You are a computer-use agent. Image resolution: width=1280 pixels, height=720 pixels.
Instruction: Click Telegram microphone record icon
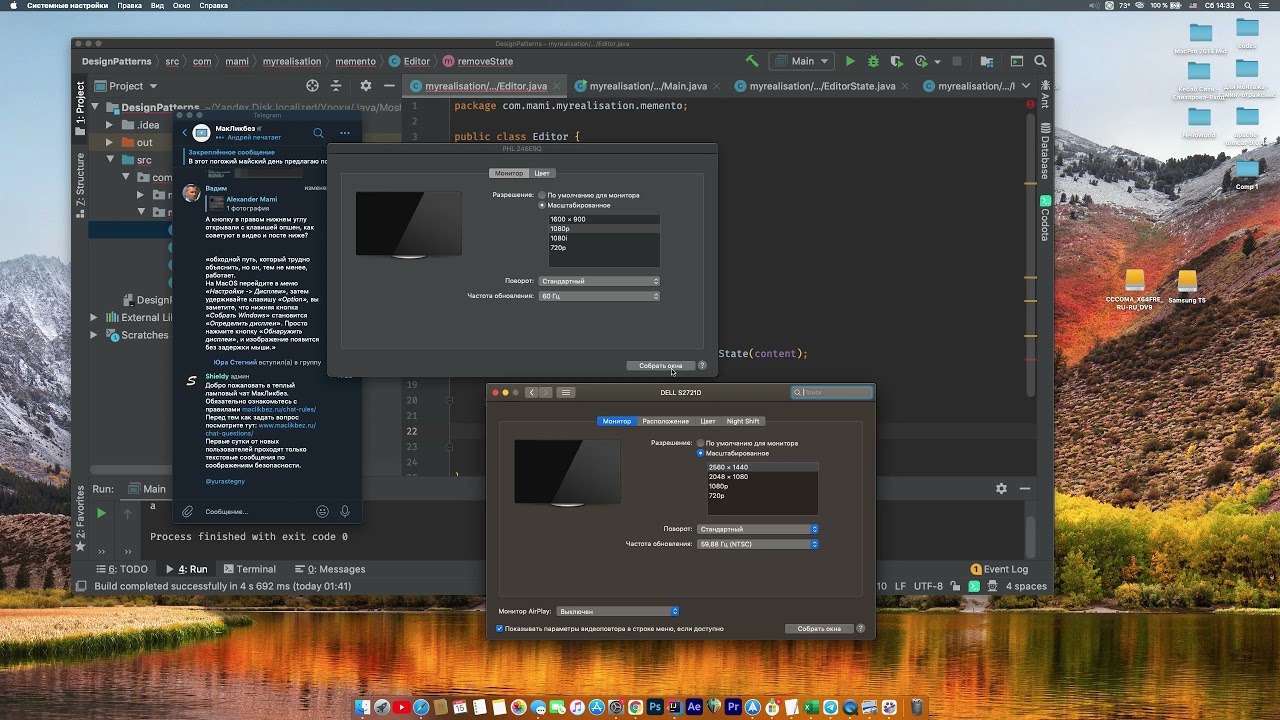tap(345, 511)
